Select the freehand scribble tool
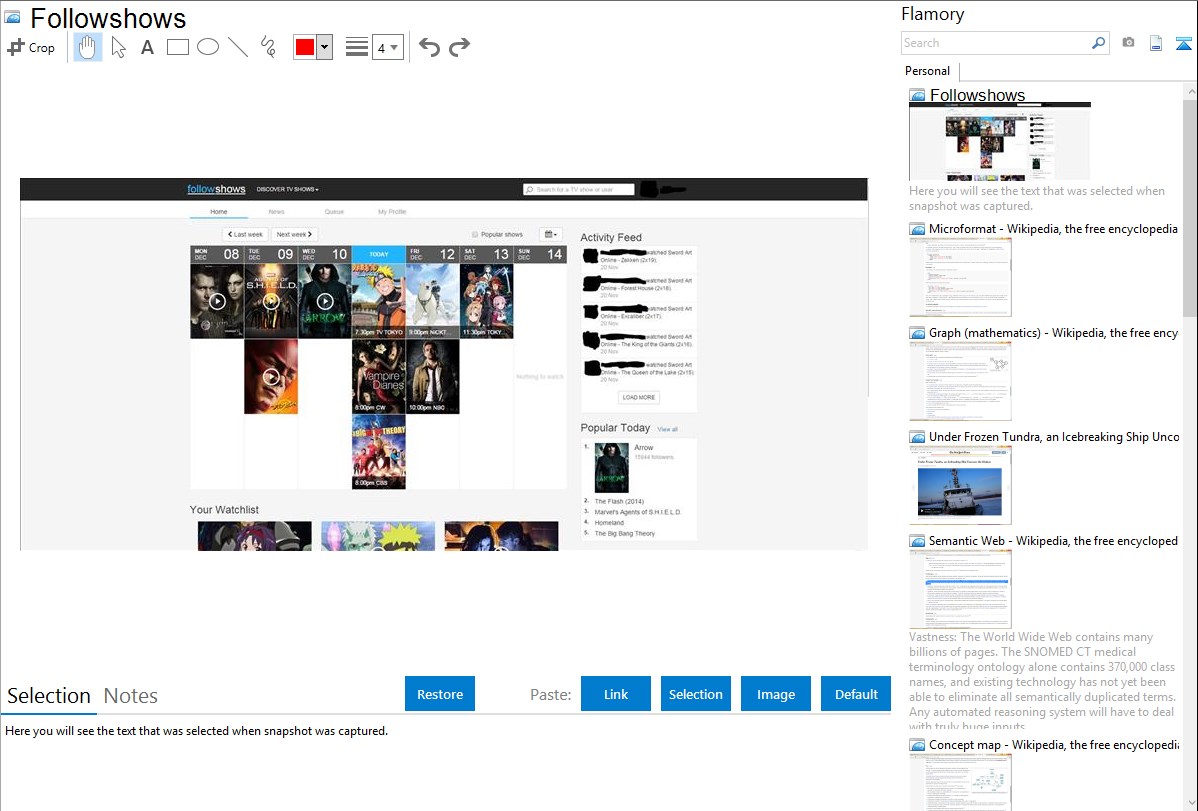This screenshot has height=811, width=1198. [x=268, y=47]
